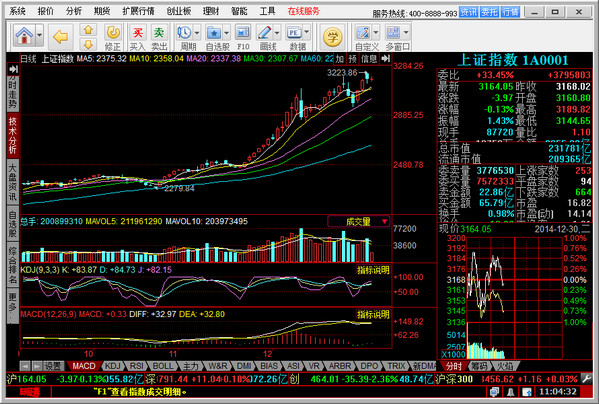The width and height of the screenshot is (599, 404).
Task: Click the F10 company info icon
Action: (x=243, y=37)
